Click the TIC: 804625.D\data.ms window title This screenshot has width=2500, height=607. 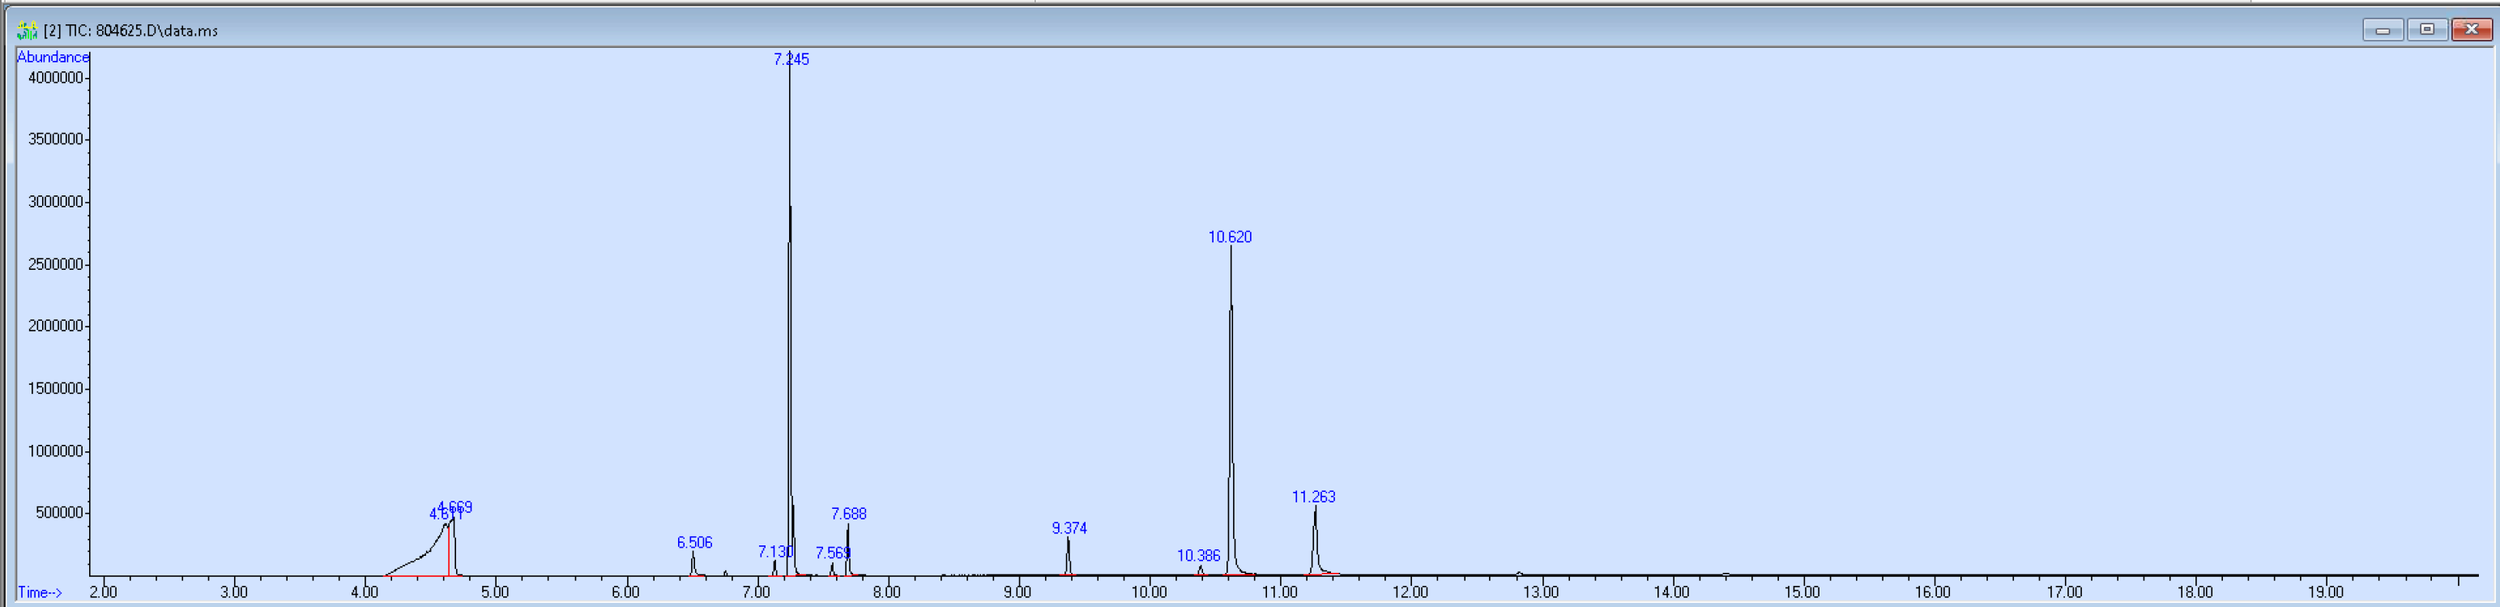[x=131, y=31]
